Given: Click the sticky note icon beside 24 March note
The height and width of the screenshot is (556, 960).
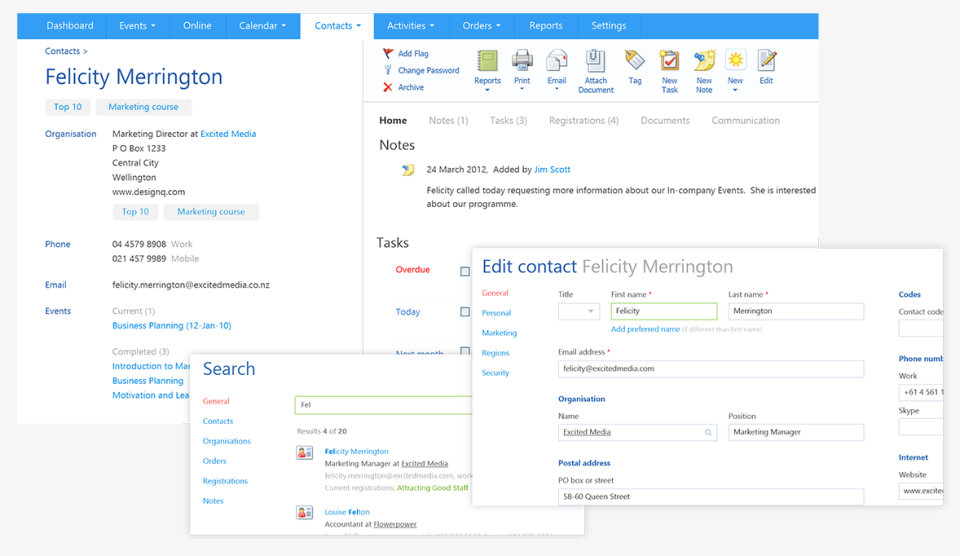Looking at the screenshot, I should click(408, 170).
